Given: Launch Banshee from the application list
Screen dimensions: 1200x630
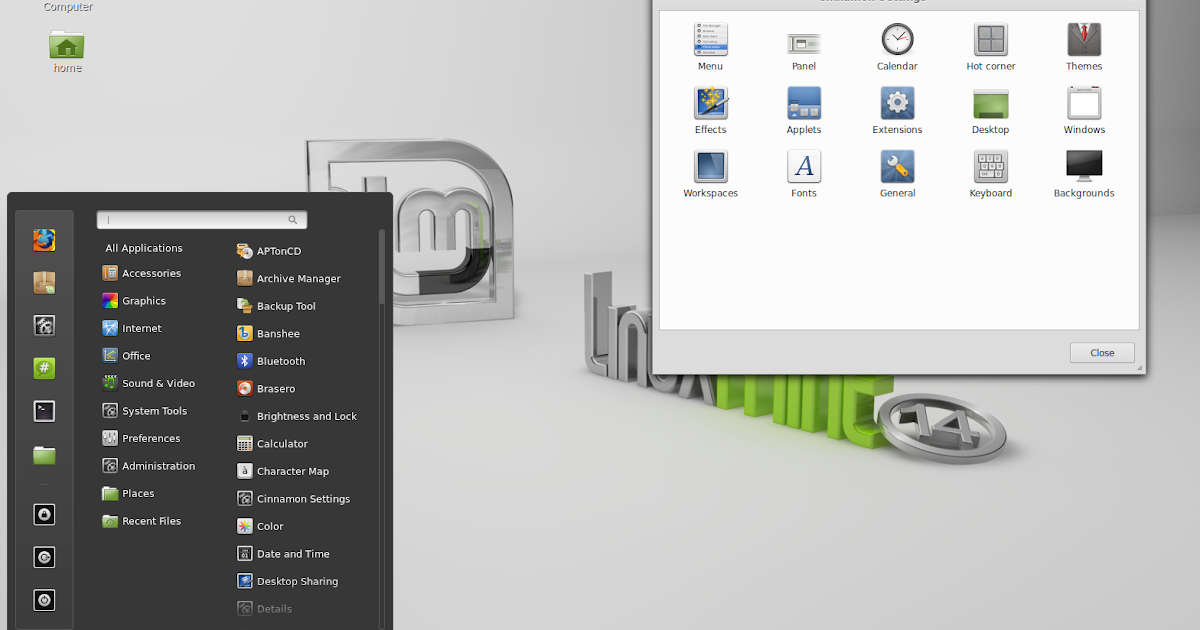Looking at the screenshot, I should pos(268,333).
